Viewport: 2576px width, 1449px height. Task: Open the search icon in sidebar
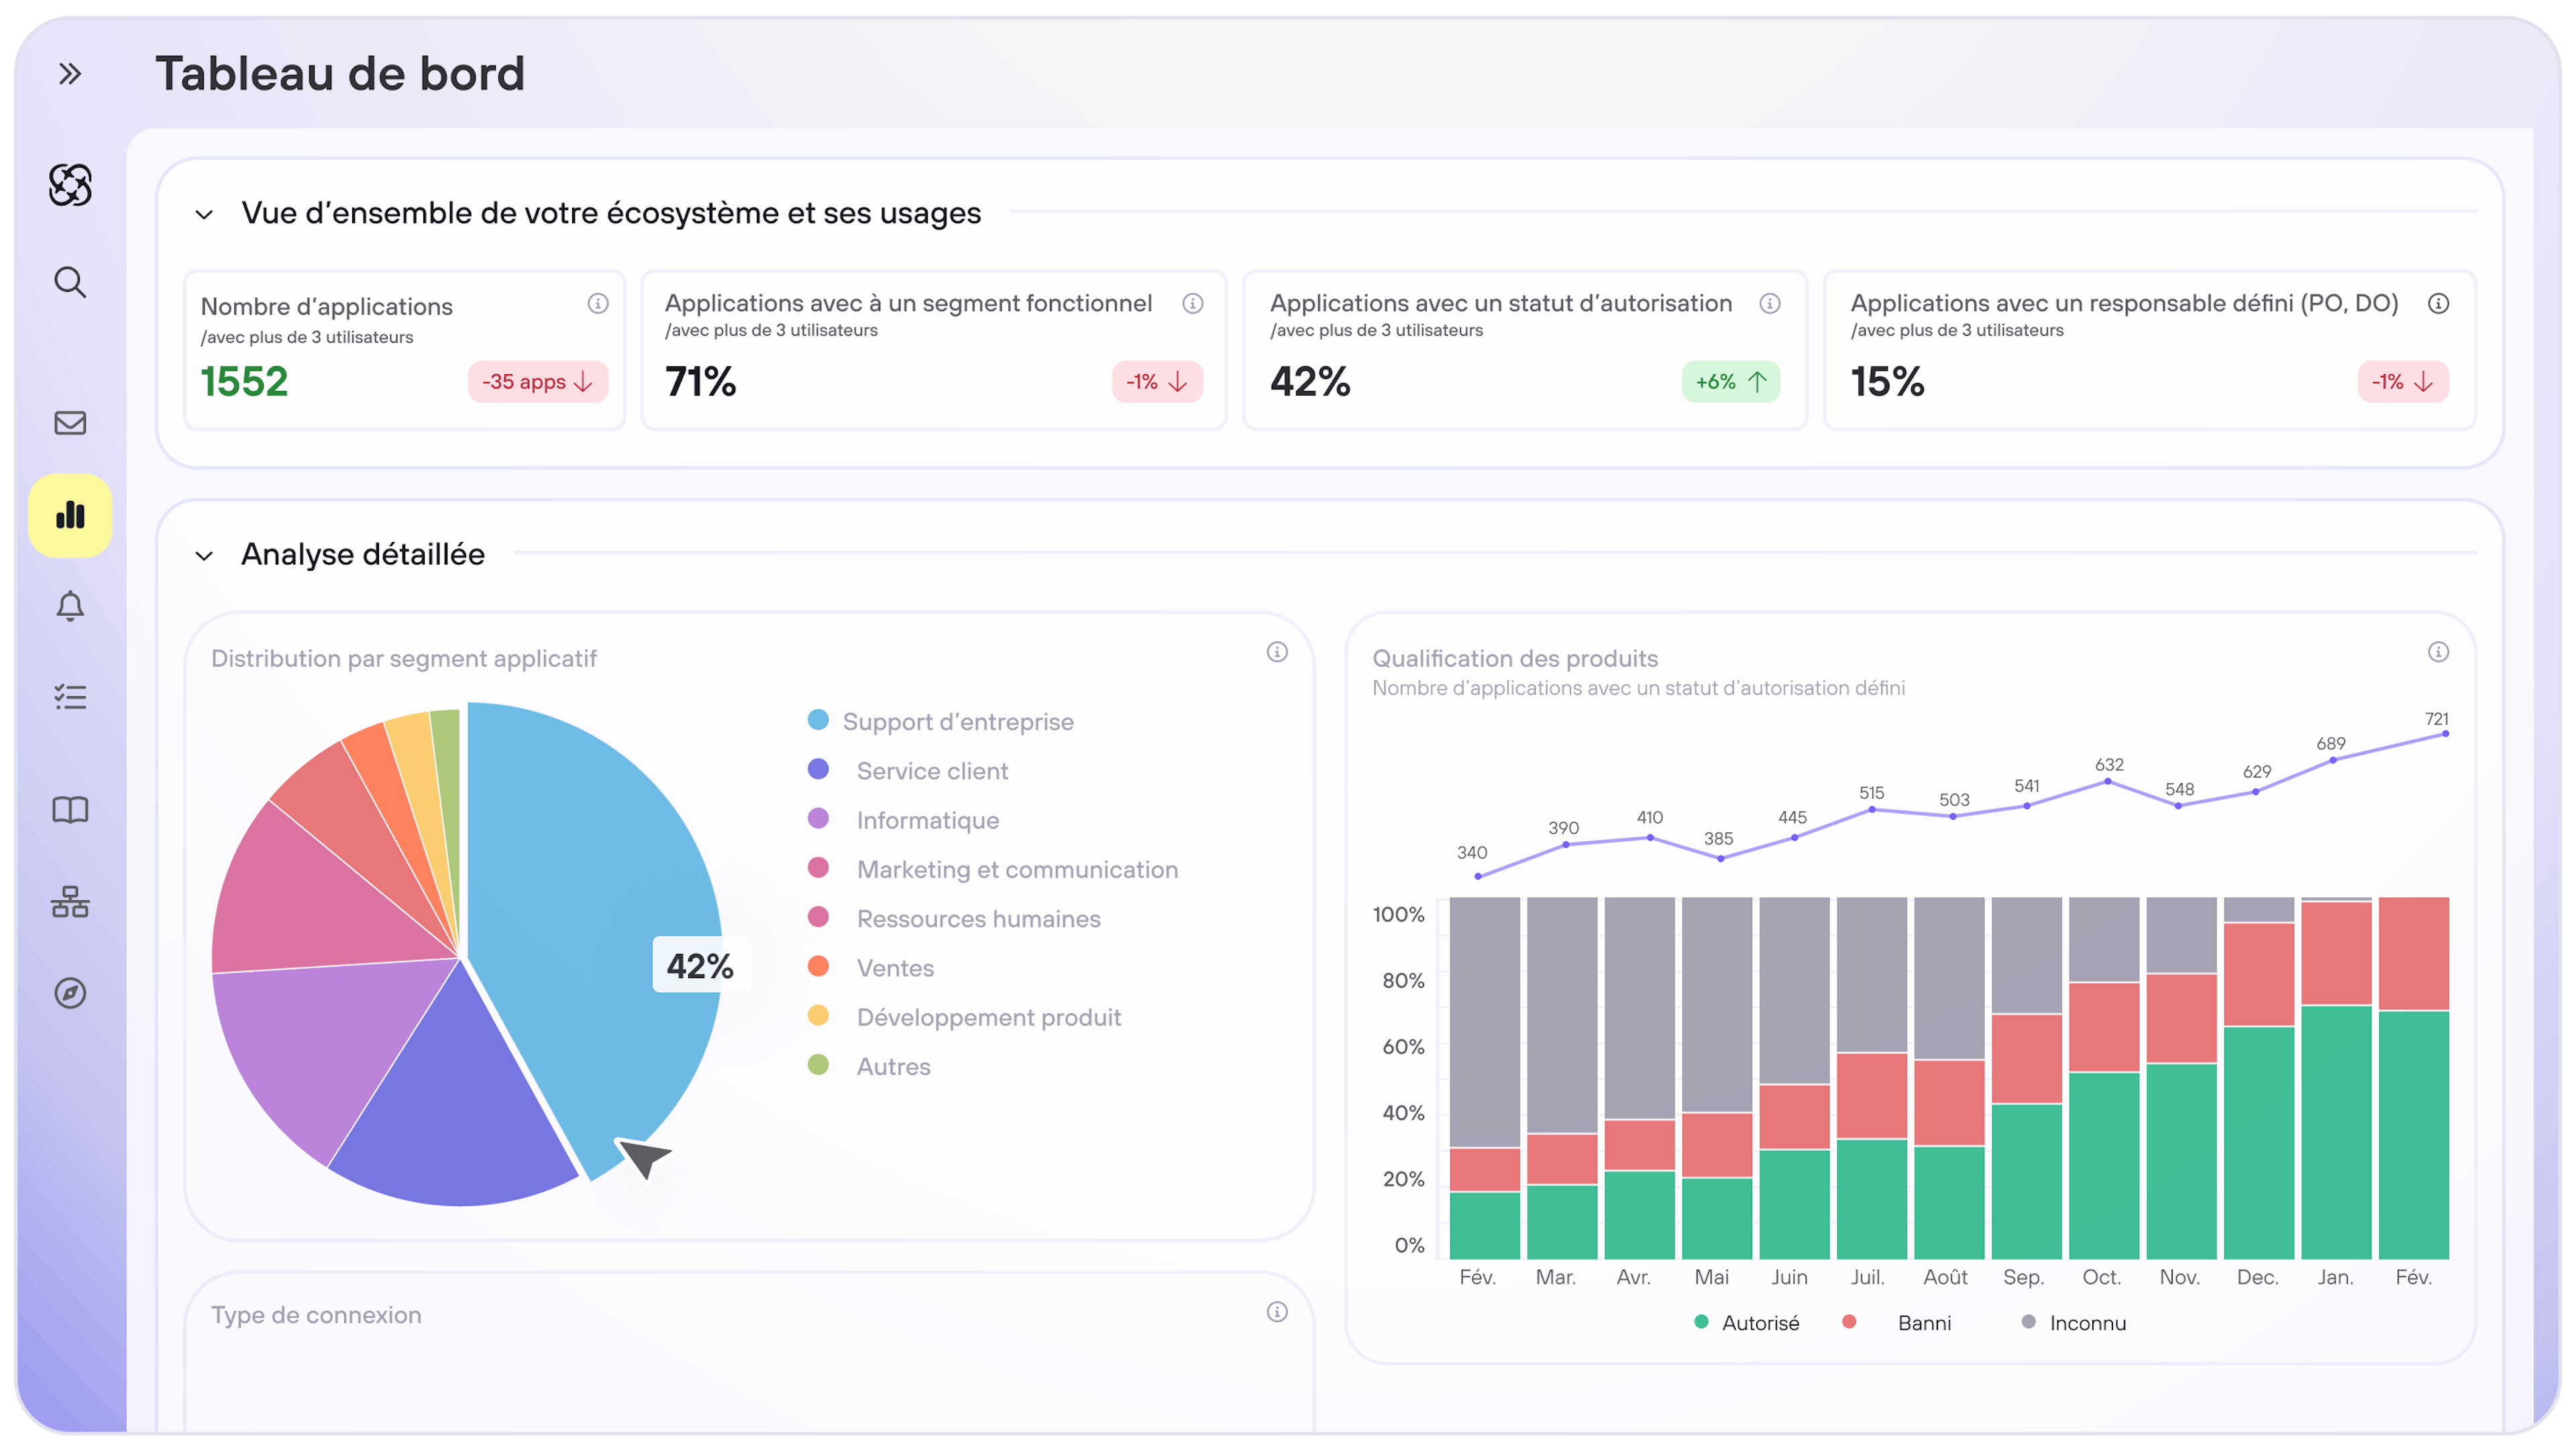pyautogui.click(x=69, y=282)
